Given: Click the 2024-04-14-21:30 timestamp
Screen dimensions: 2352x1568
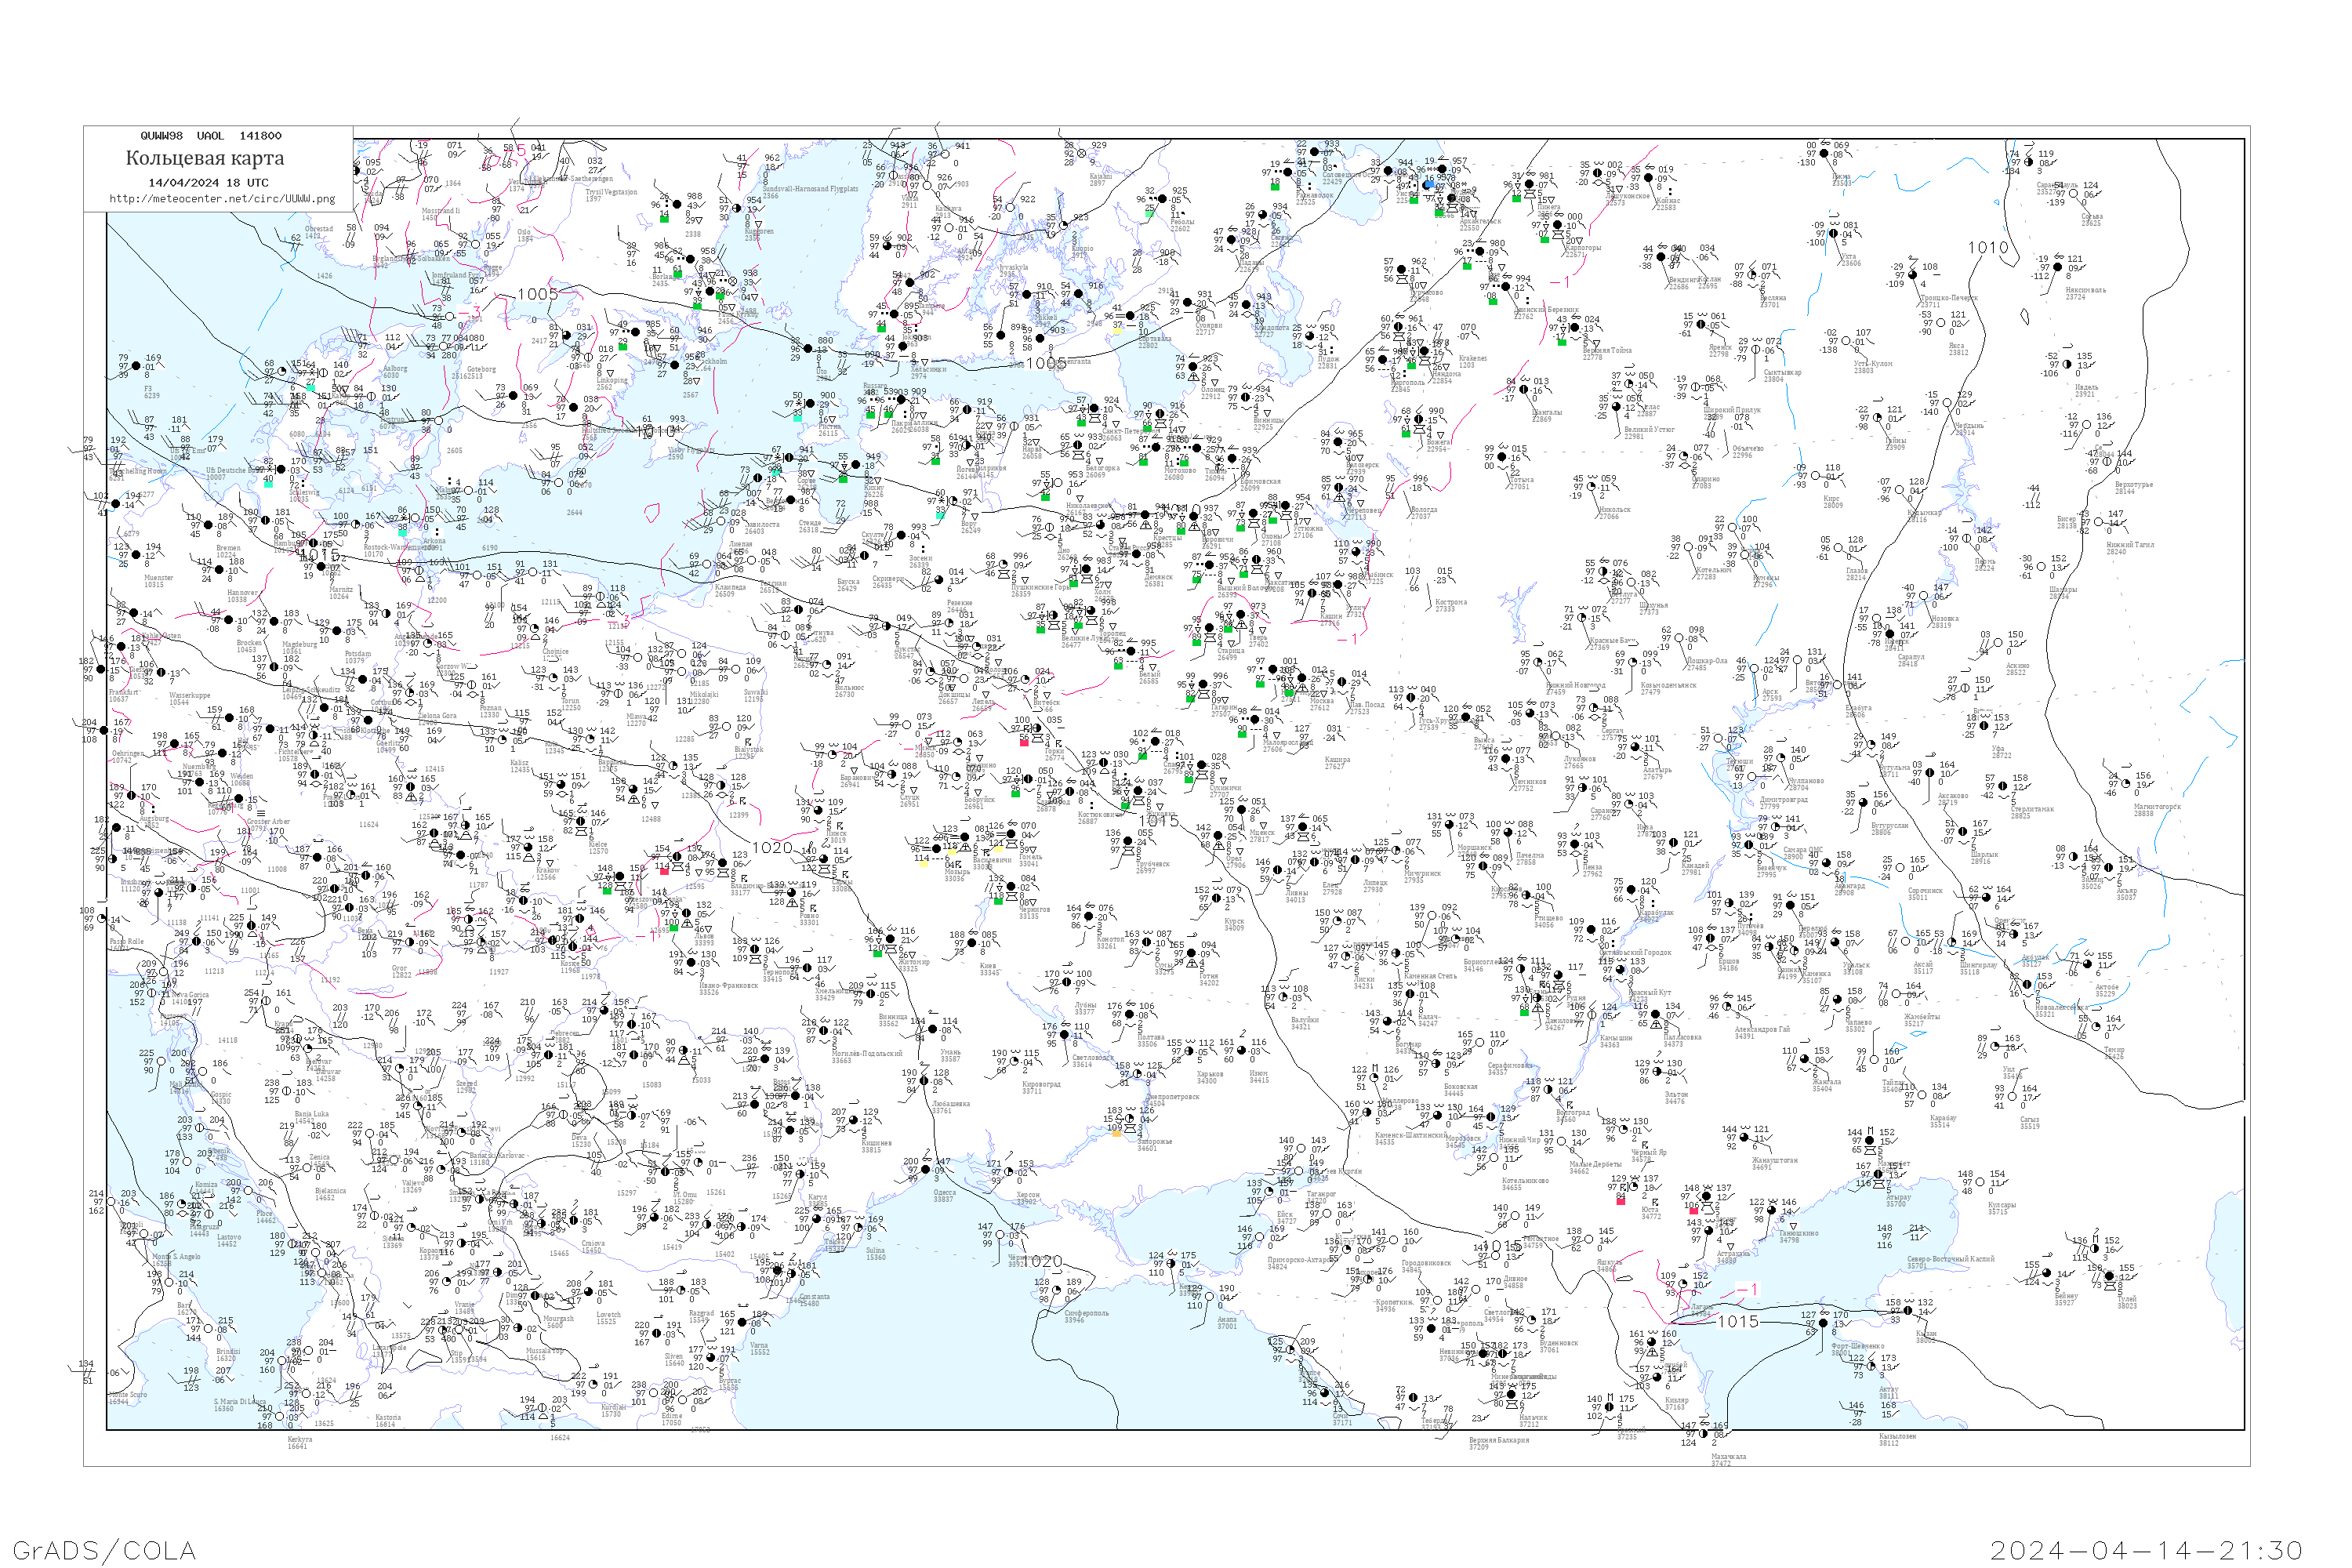Looking at the screenshot, I should coord(2147,1550).
